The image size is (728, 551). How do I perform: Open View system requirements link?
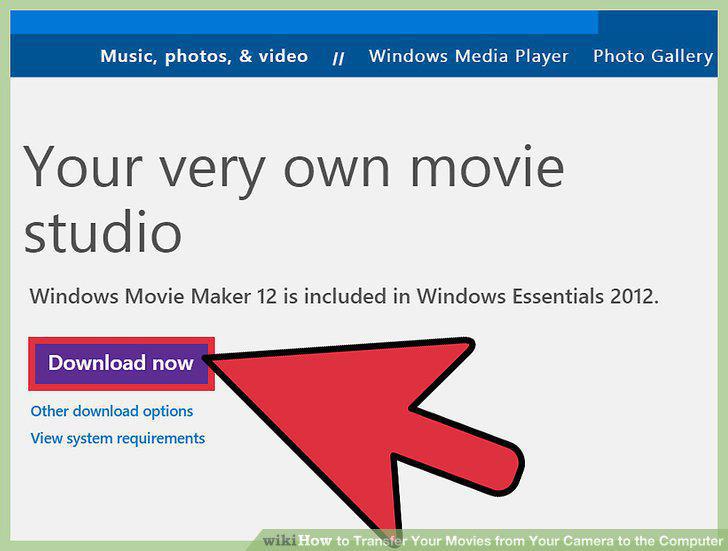(x=117, y=438)
